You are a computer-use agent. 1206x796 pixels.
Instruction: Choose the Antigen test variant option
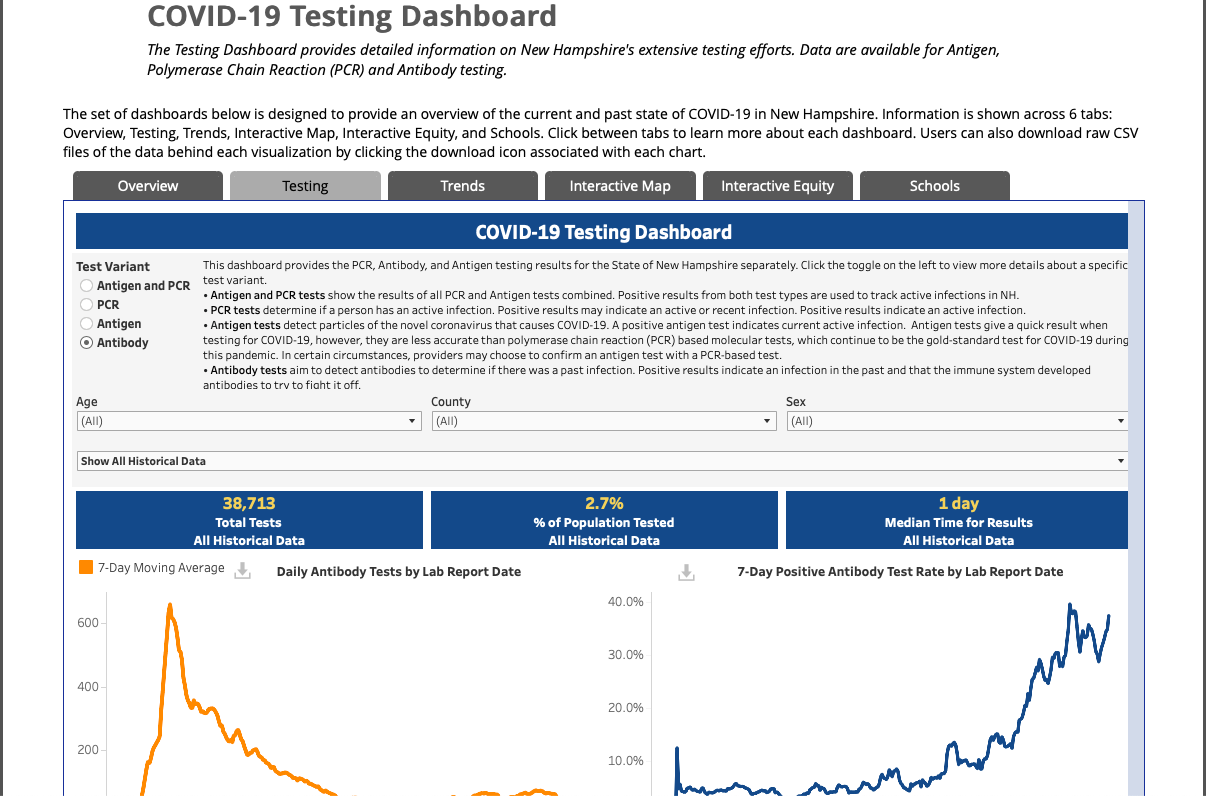tap(87, 324)
